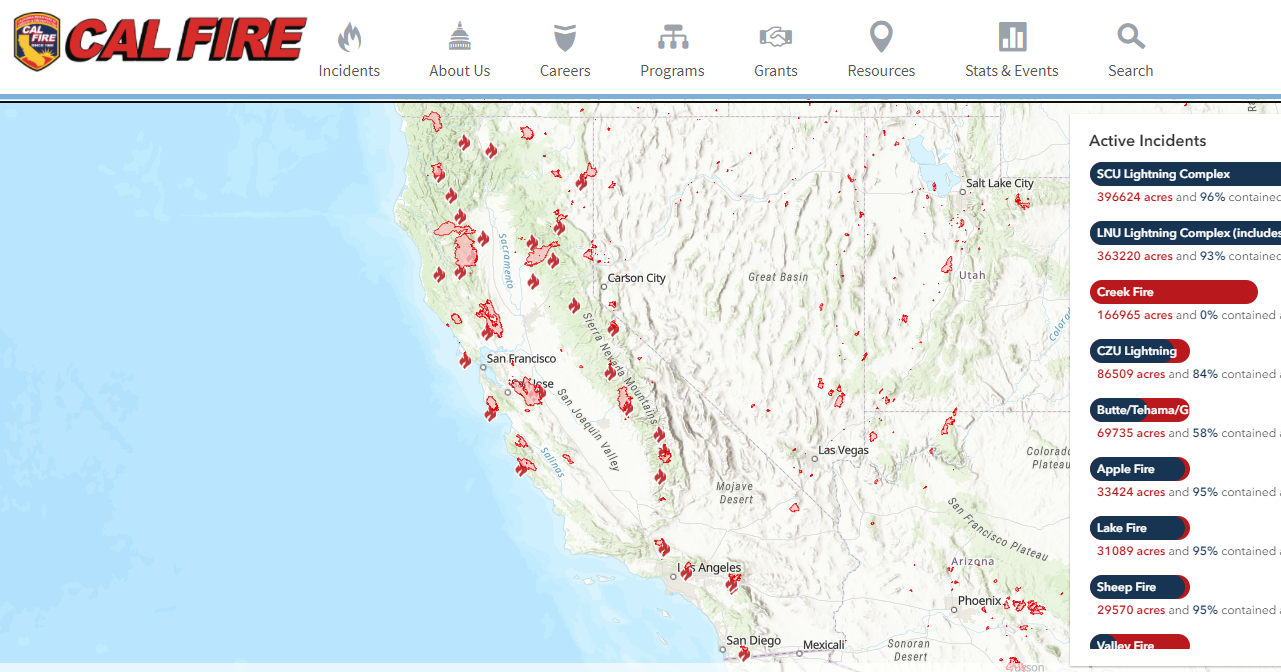Select the handshake Grants icon
The image size is (1281, 672).
[775, 34]
